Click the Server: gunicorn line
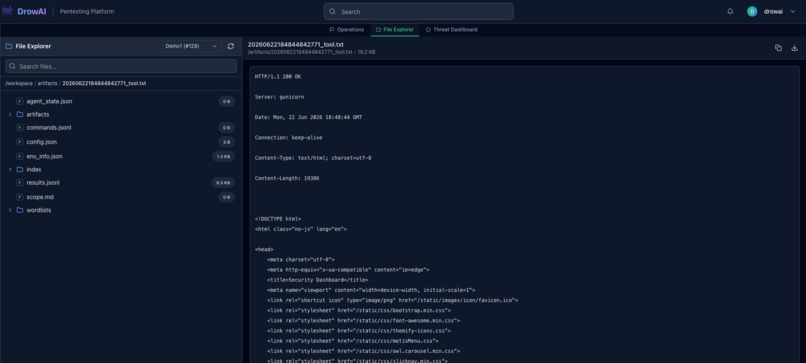Screen dimensions: 806x363 tap(281, 97)
